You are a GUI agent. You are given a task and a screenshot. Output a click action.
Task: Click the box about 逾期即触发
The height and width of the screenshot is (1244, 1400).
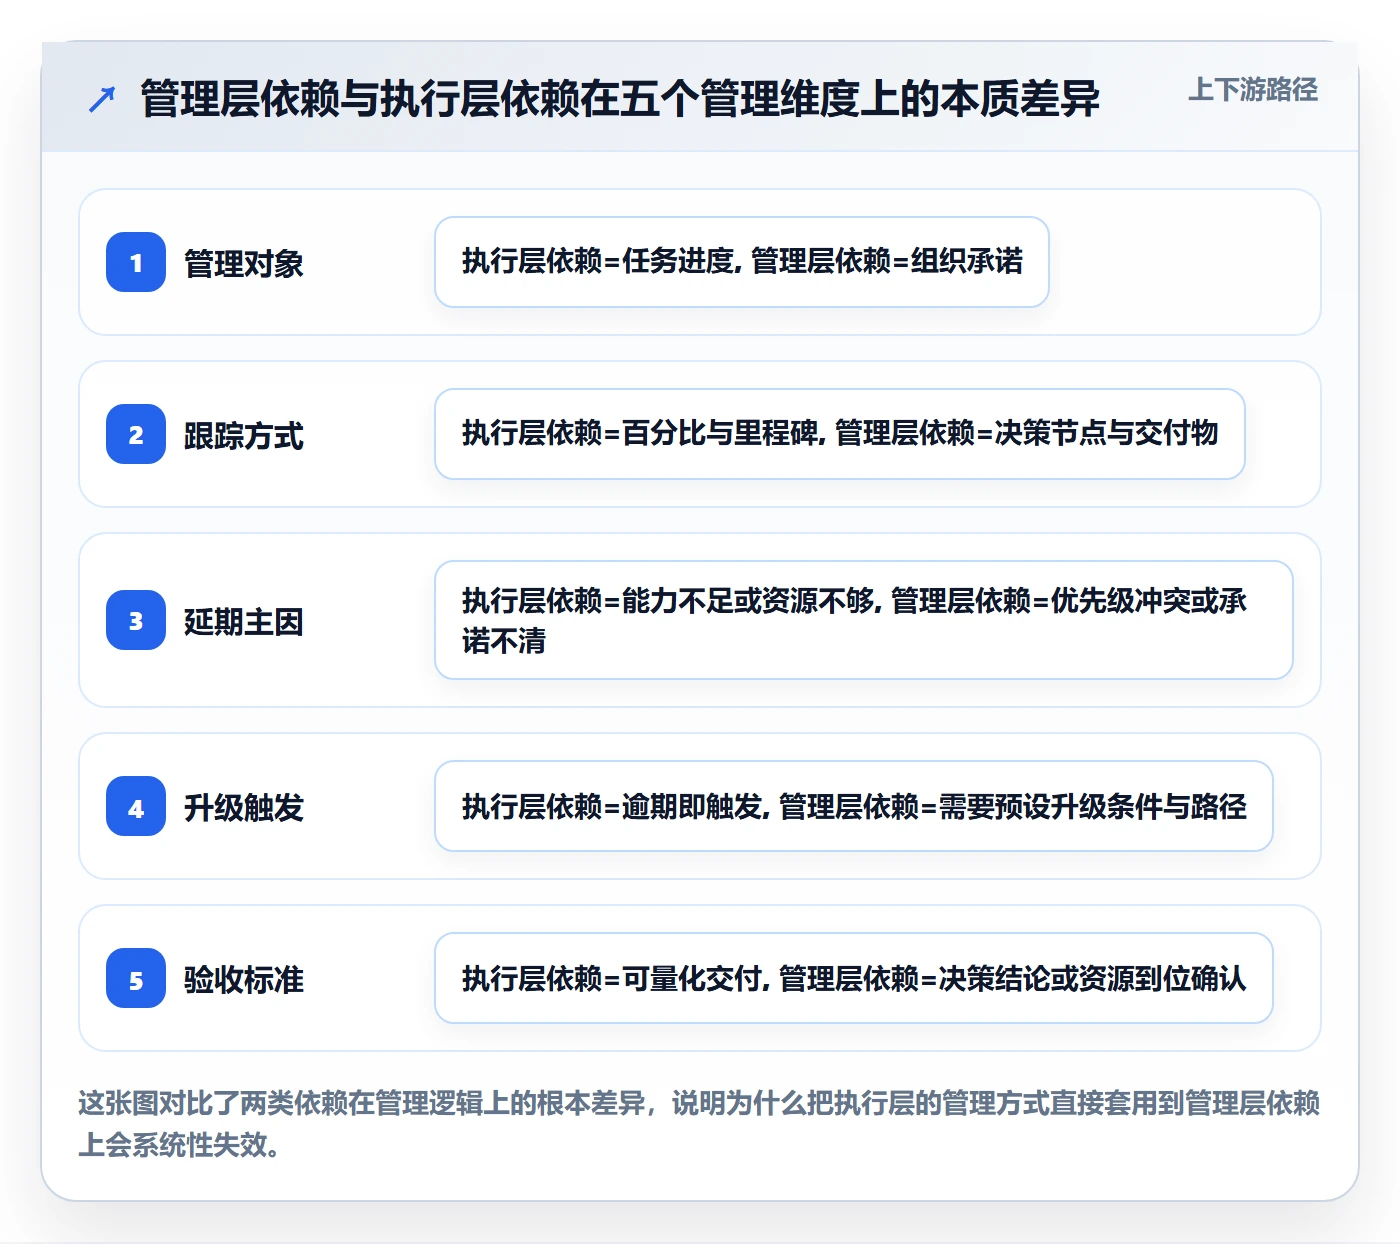(854, 806)
